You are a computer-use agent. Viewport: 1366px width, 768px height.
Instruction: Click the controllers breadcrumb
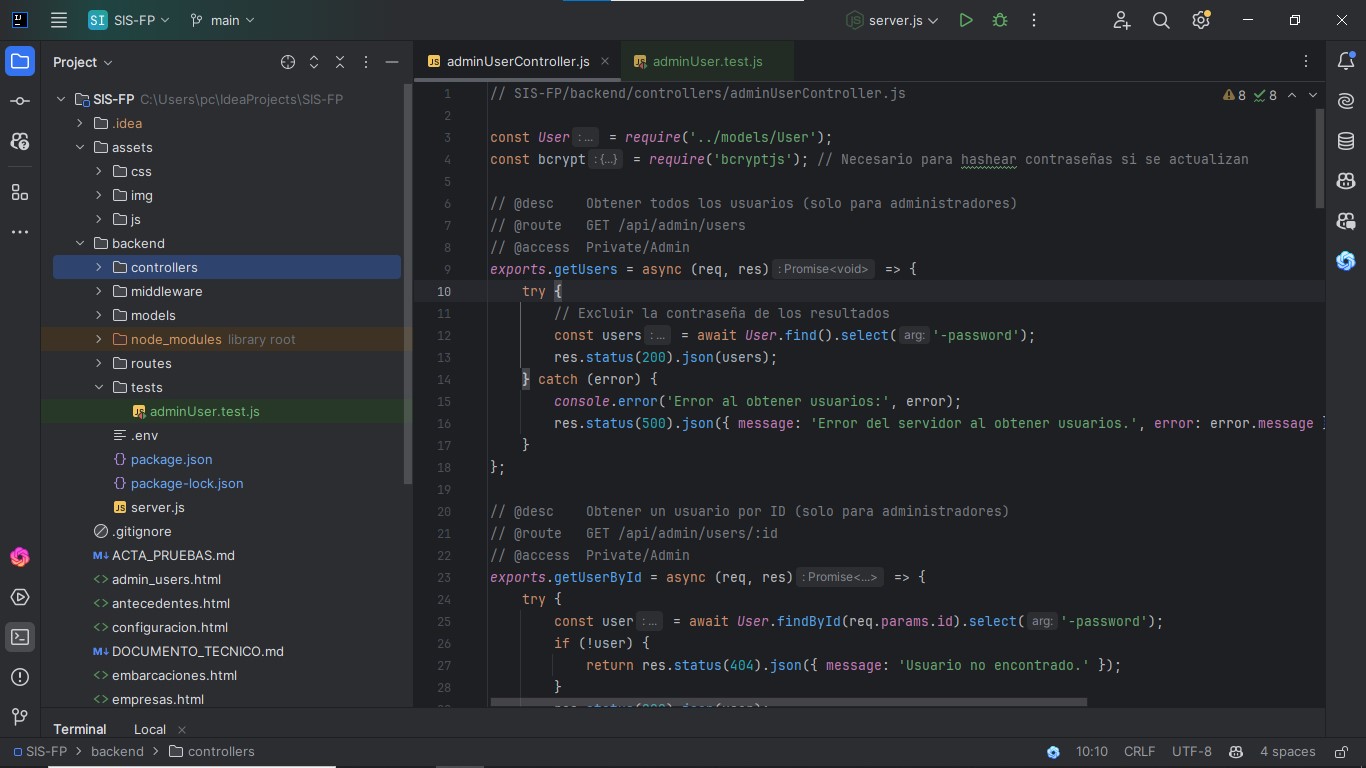[212, 751]
